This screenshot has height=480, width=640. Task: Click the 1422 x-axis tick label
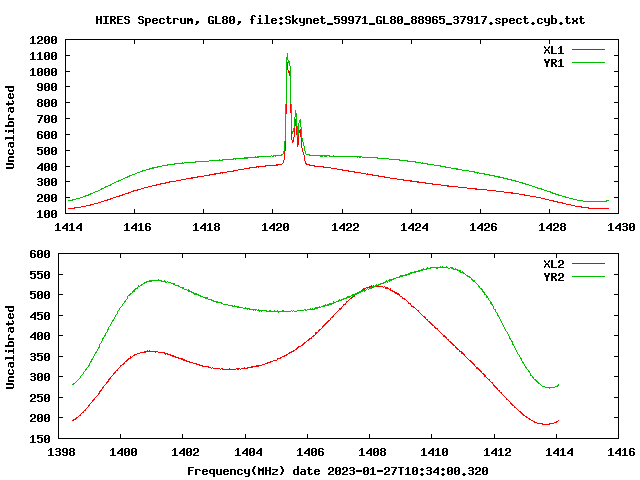click(x=344, y=227)
